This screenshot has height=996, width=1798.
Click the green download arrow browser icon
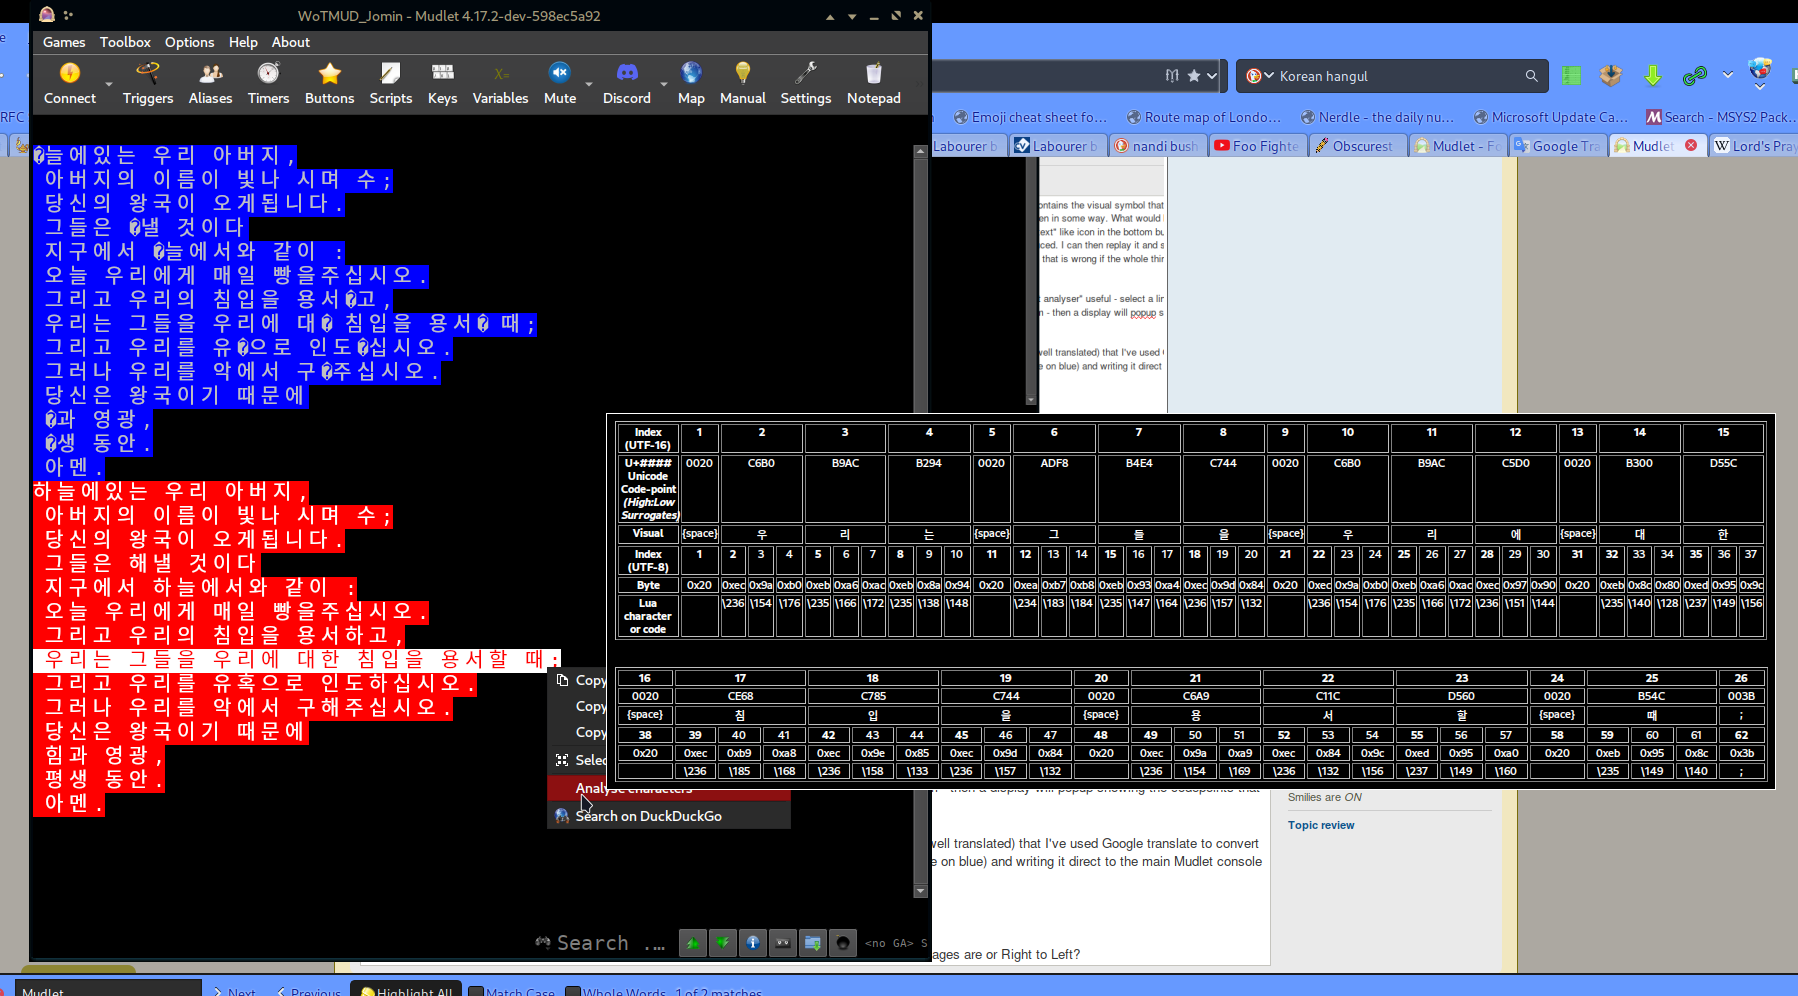point(1652,76)
